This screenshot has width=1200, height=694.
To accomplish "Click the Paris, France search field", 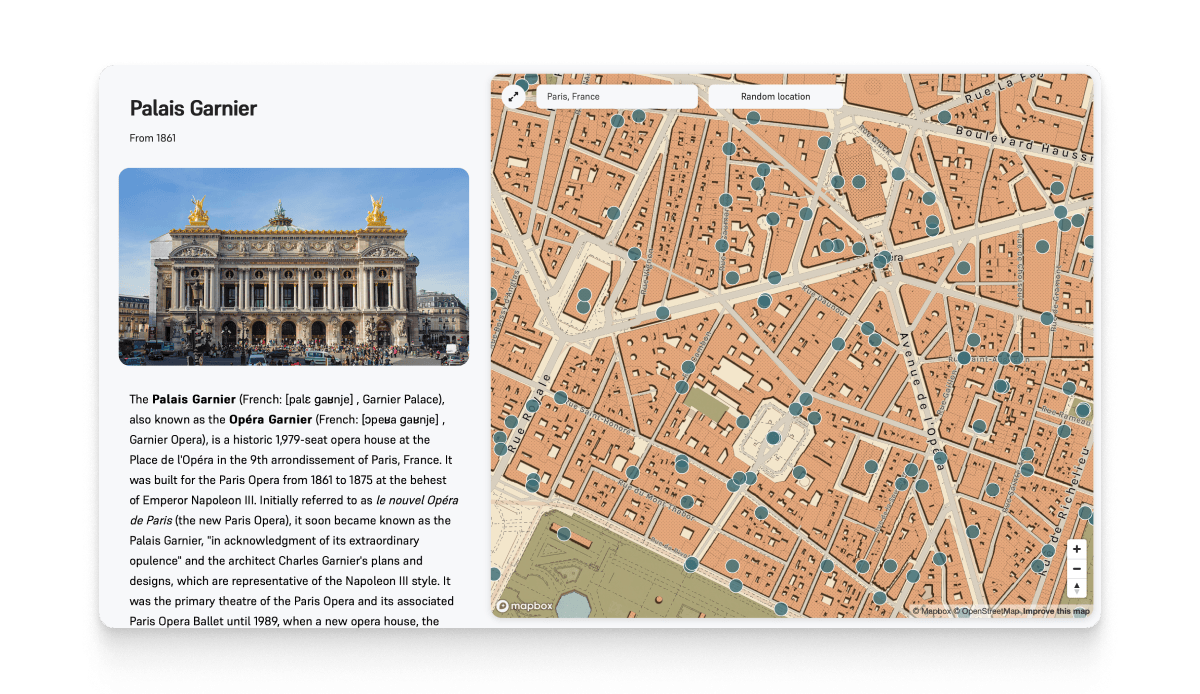I will 616,96.
